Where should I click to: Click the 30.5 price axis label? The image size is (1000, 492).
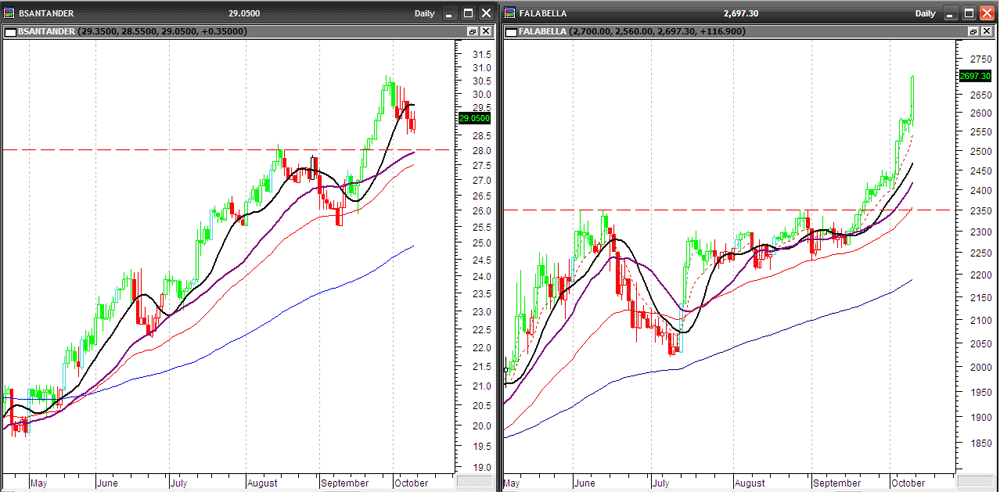pos(481,80)
